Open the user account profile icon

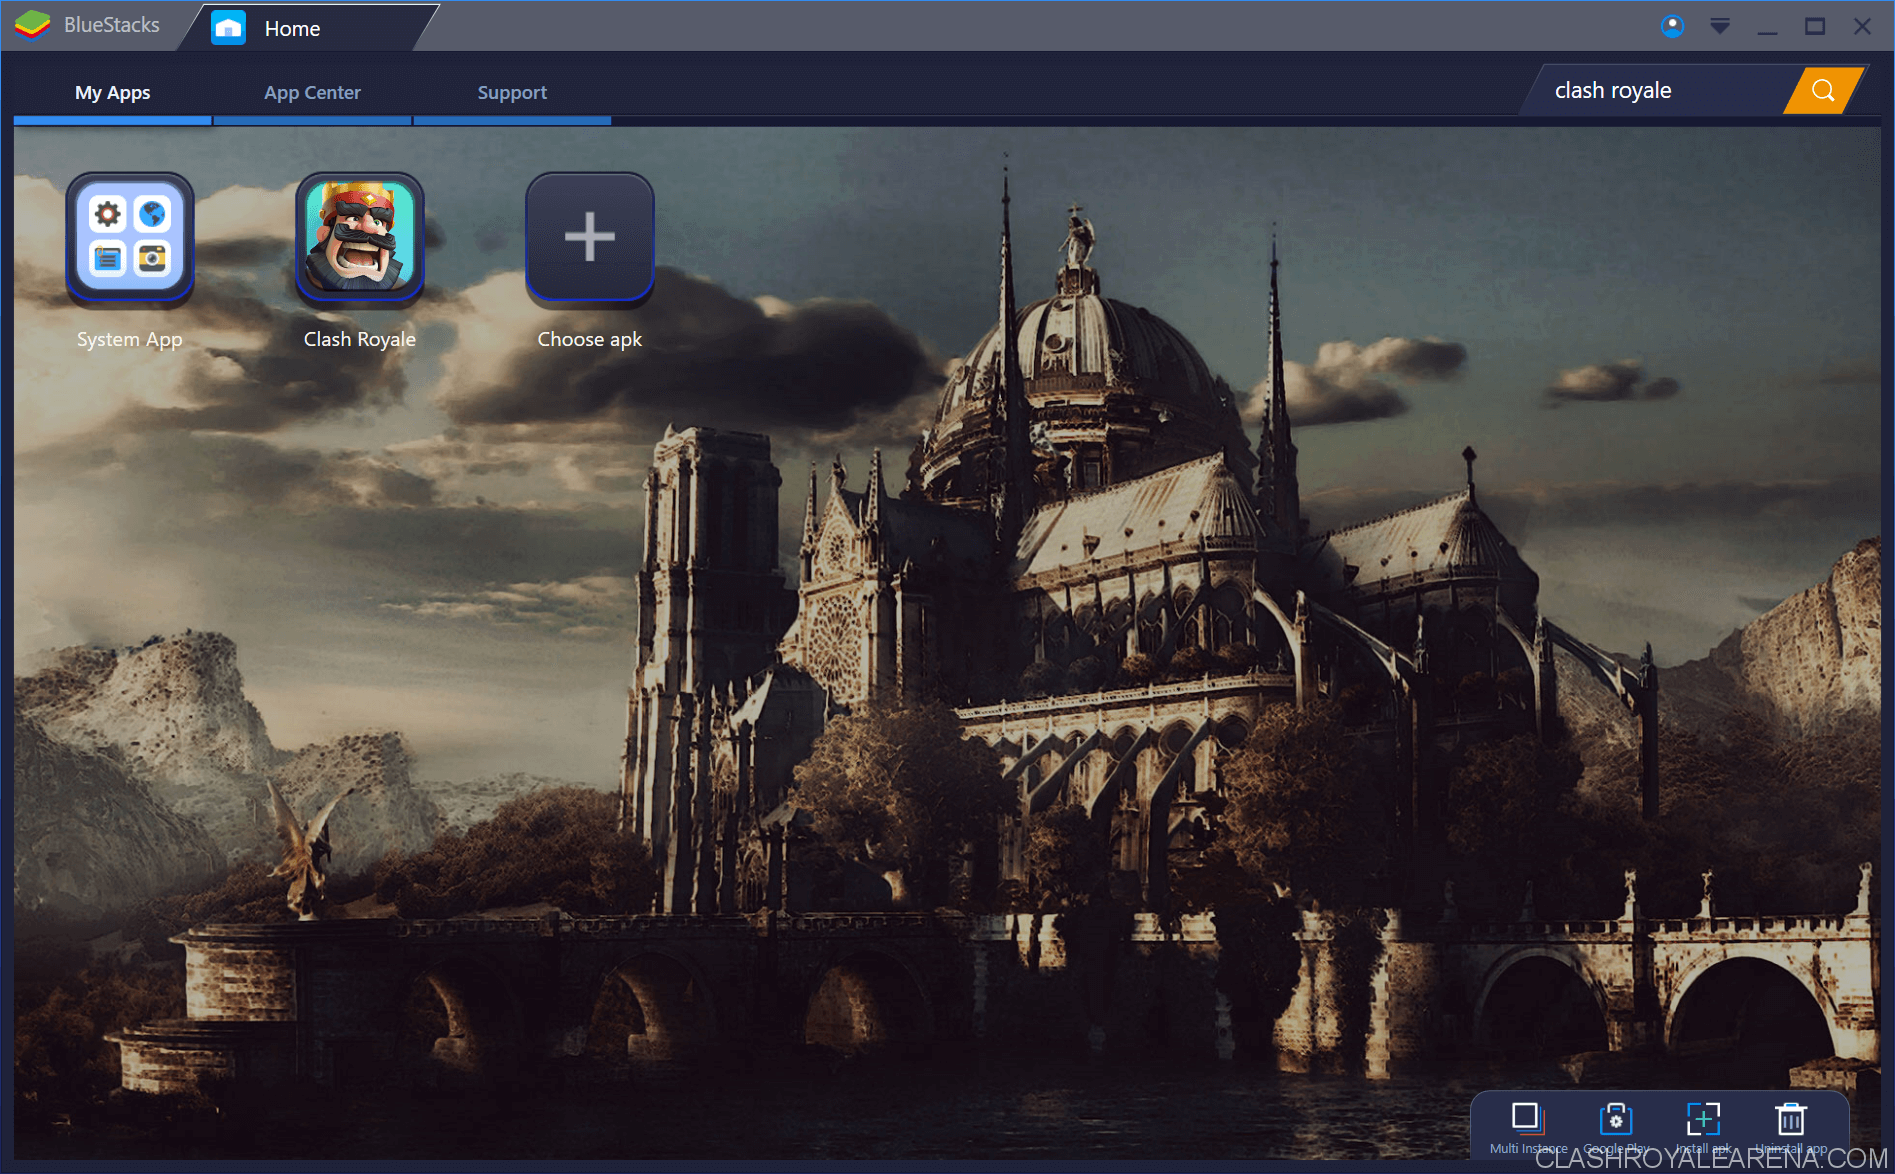1672,27
